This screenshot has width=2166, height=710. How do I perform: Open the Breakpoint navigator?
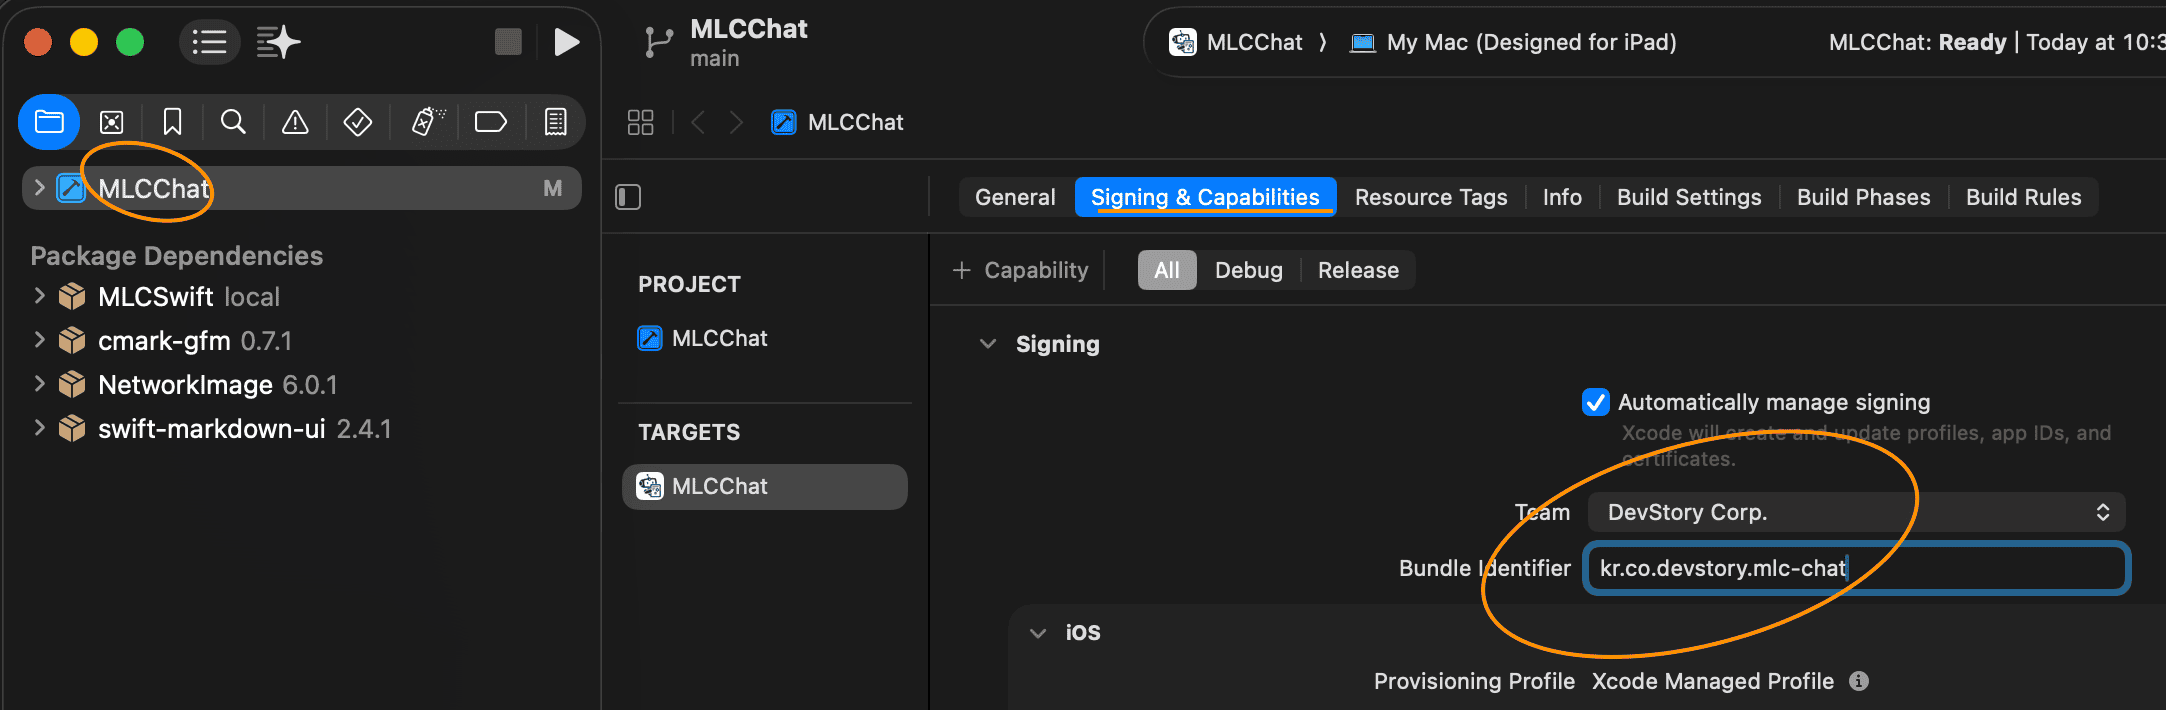[490, 122]
